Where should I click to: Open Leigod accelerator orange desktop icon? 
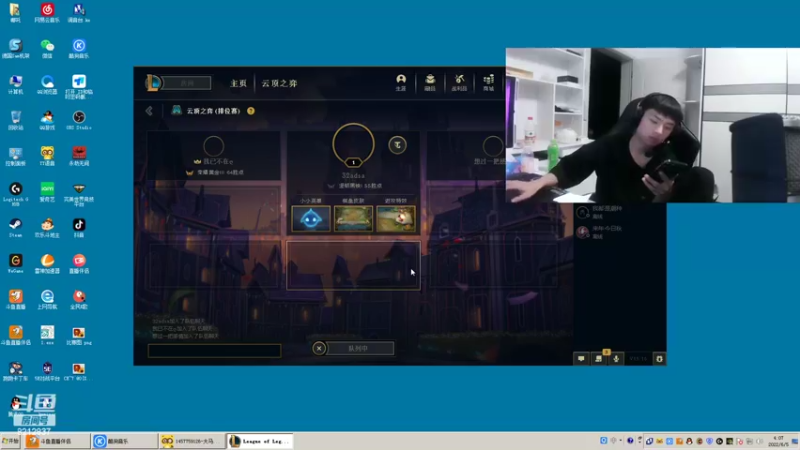click(47, 264)
